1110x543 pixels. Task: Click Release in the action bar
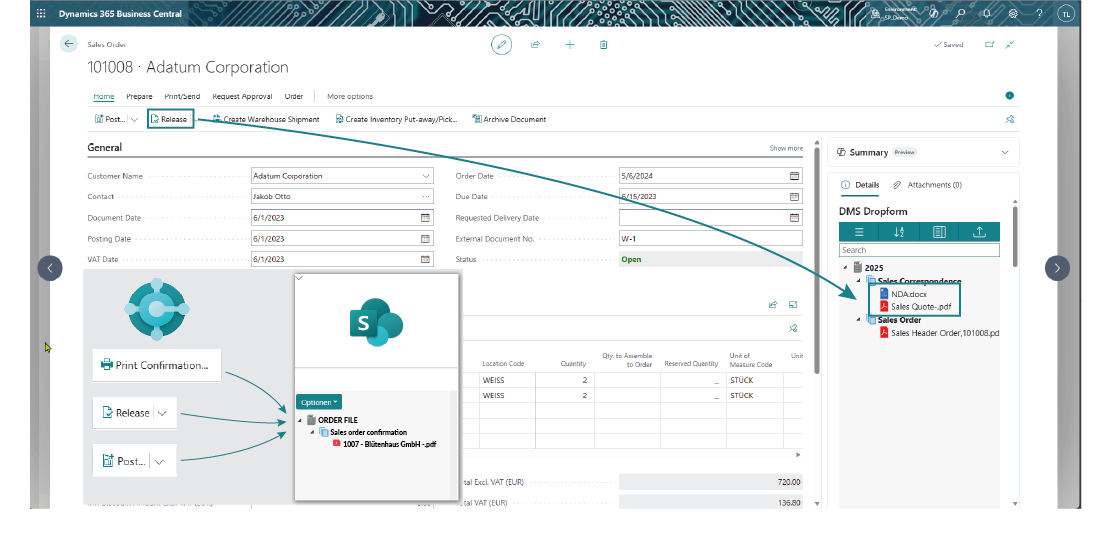point(171,119)
